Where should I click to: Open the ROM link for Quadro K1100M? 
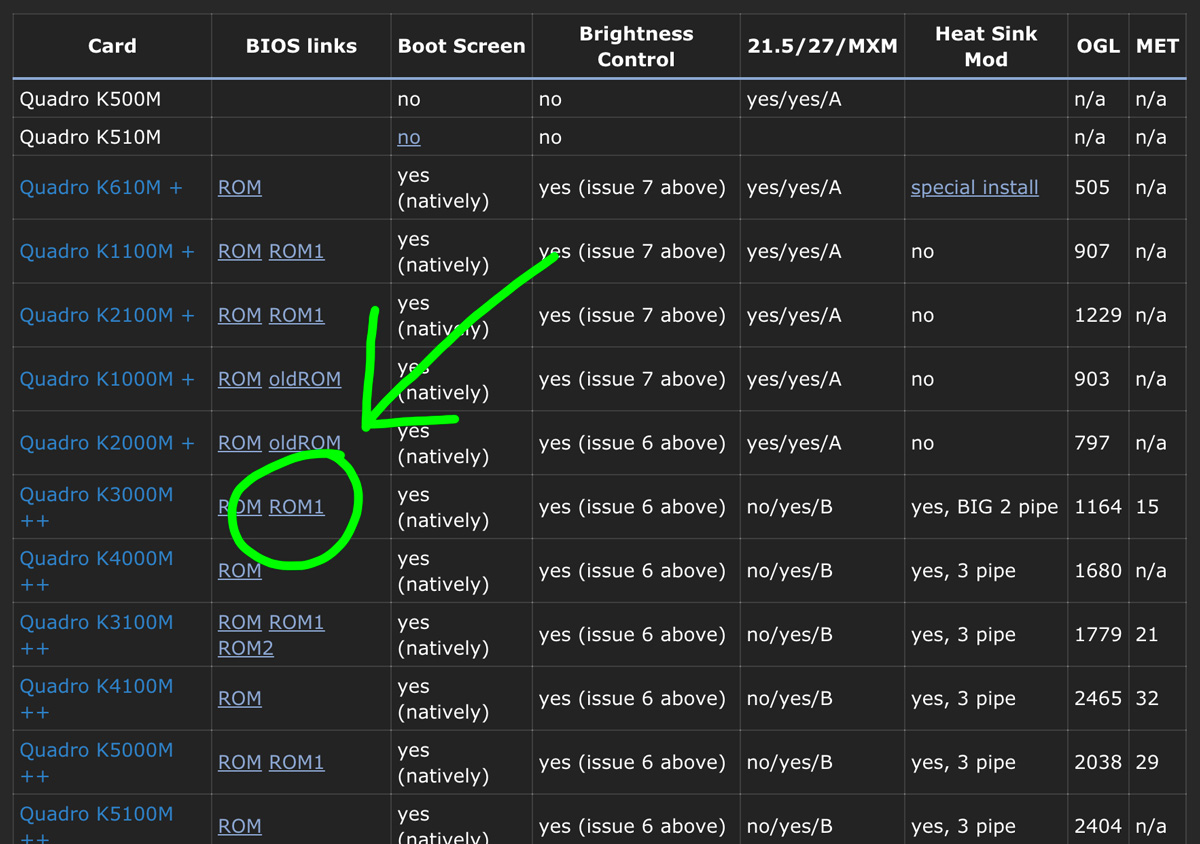240,251
